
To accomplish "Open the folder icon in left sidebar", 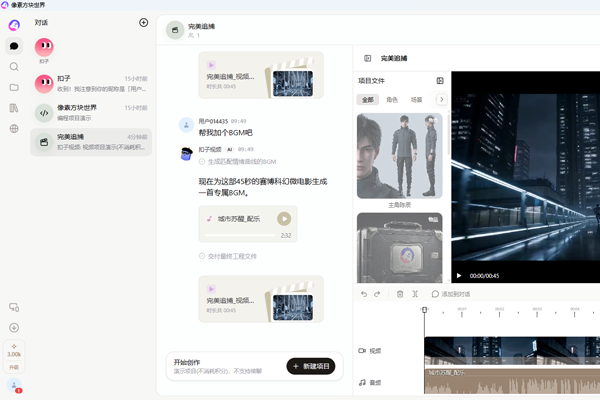I will click(x=14, y=87).
